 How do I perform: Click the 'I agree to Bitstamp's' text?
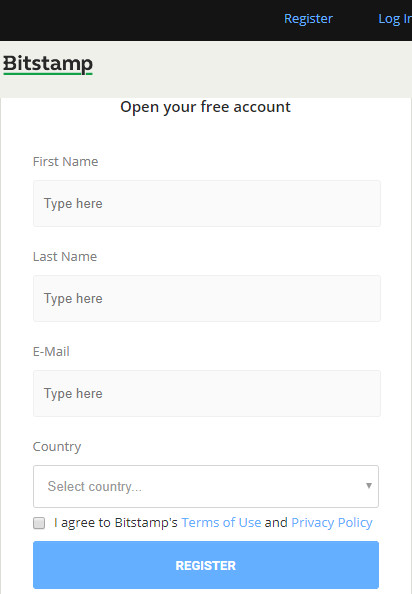[x=115, y=523]
